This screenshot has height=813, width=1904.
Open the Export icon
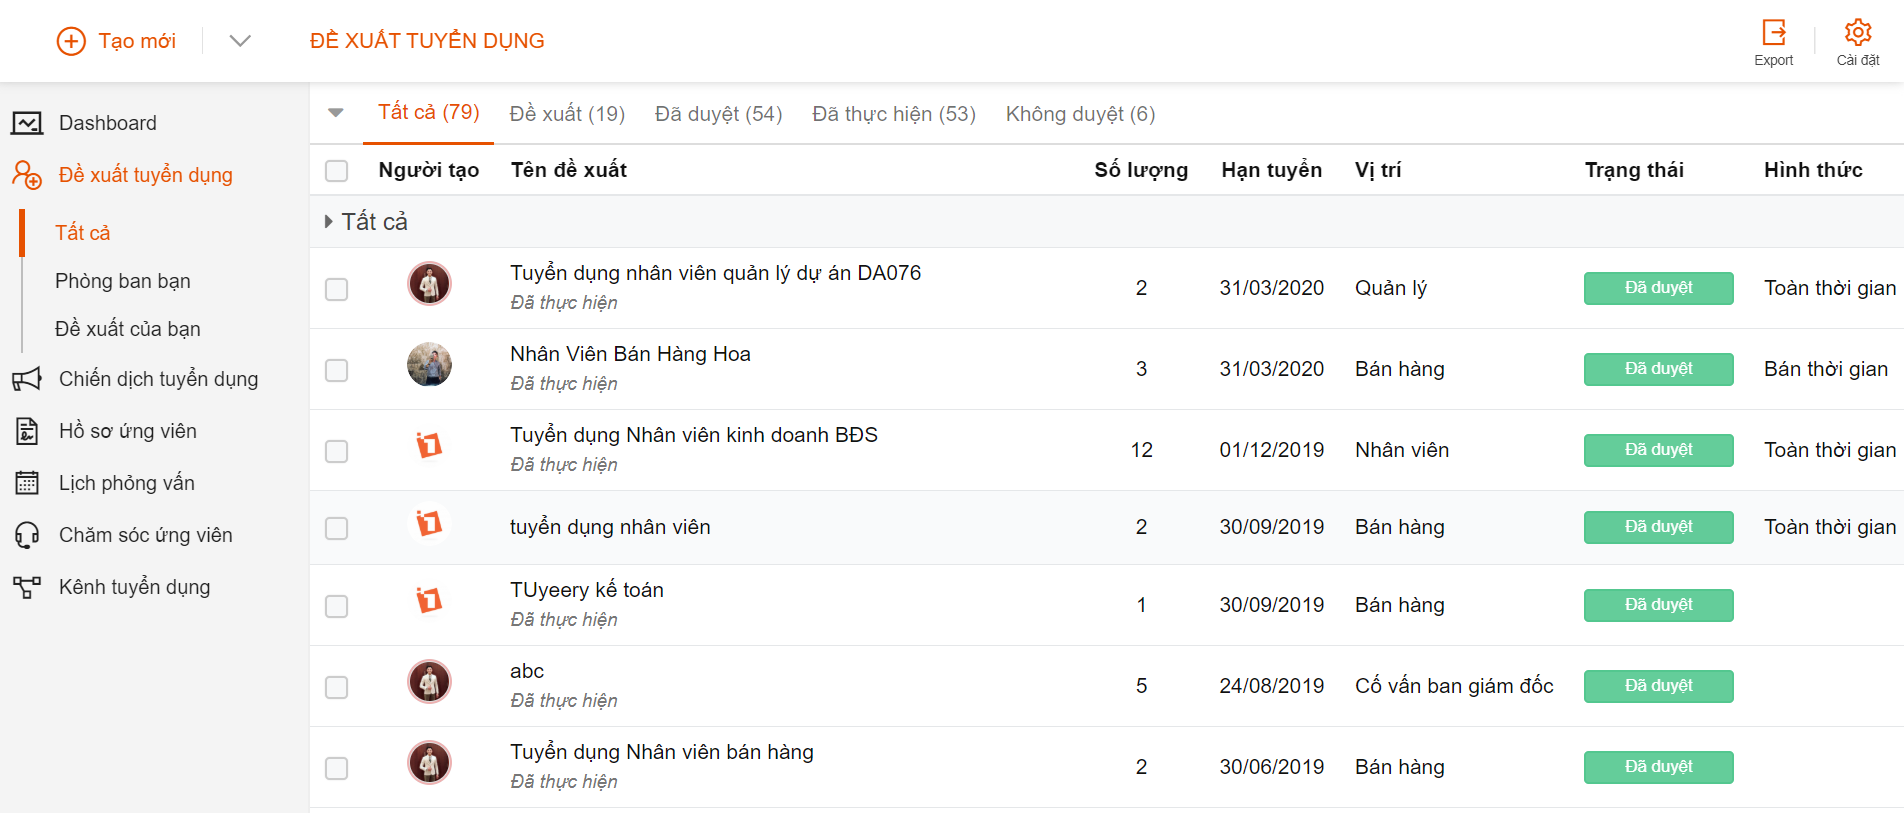1774,32
